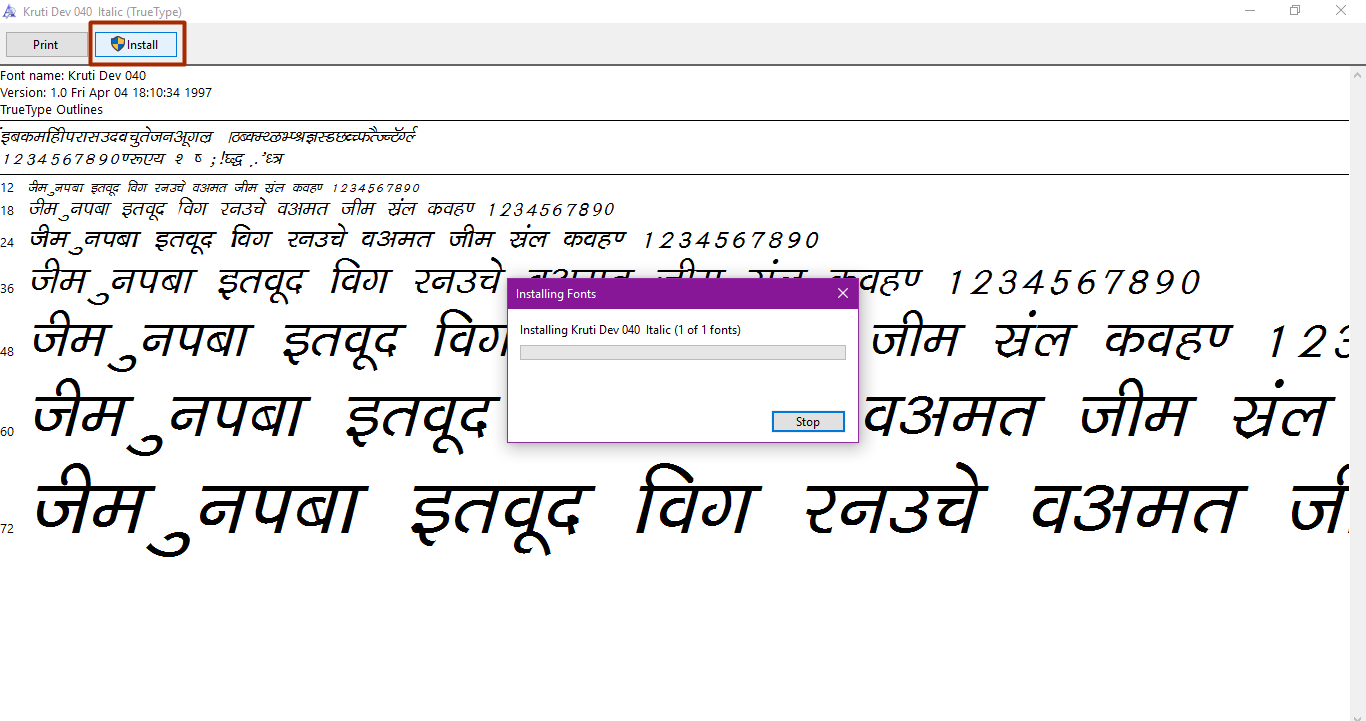
Task: Click the 60 point size sample label
Action: 7,432
